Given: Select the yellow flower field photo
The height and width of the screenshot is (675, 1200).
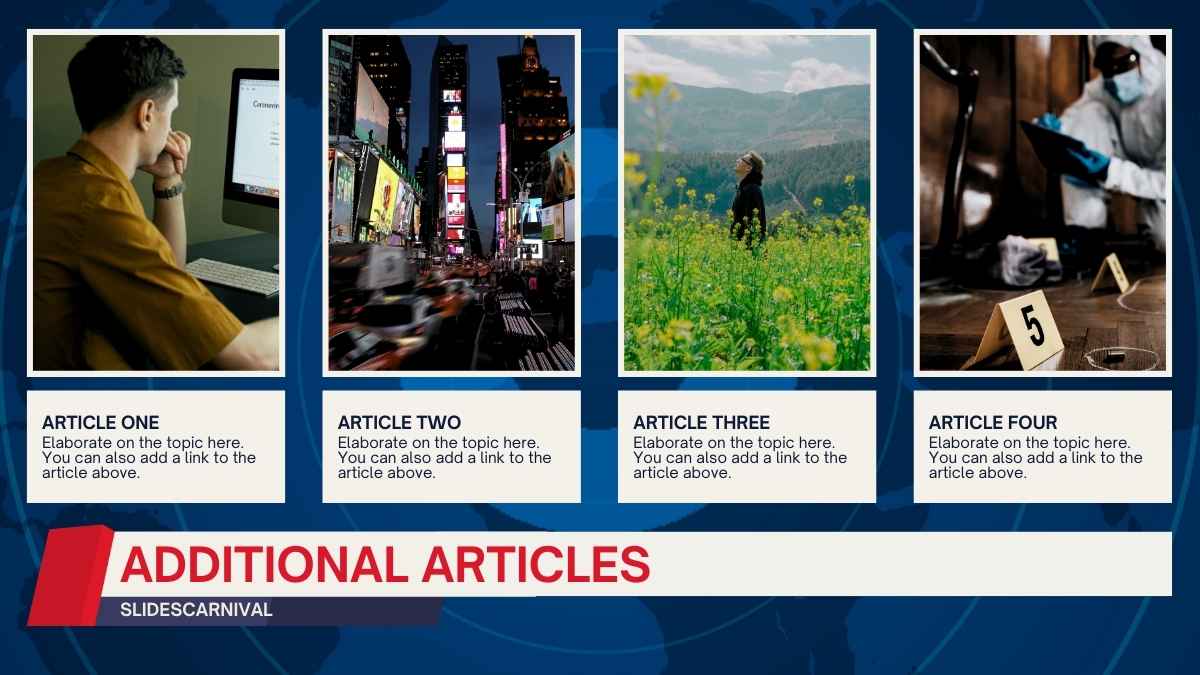Looking at the screenshot, I should click(747, 203).
